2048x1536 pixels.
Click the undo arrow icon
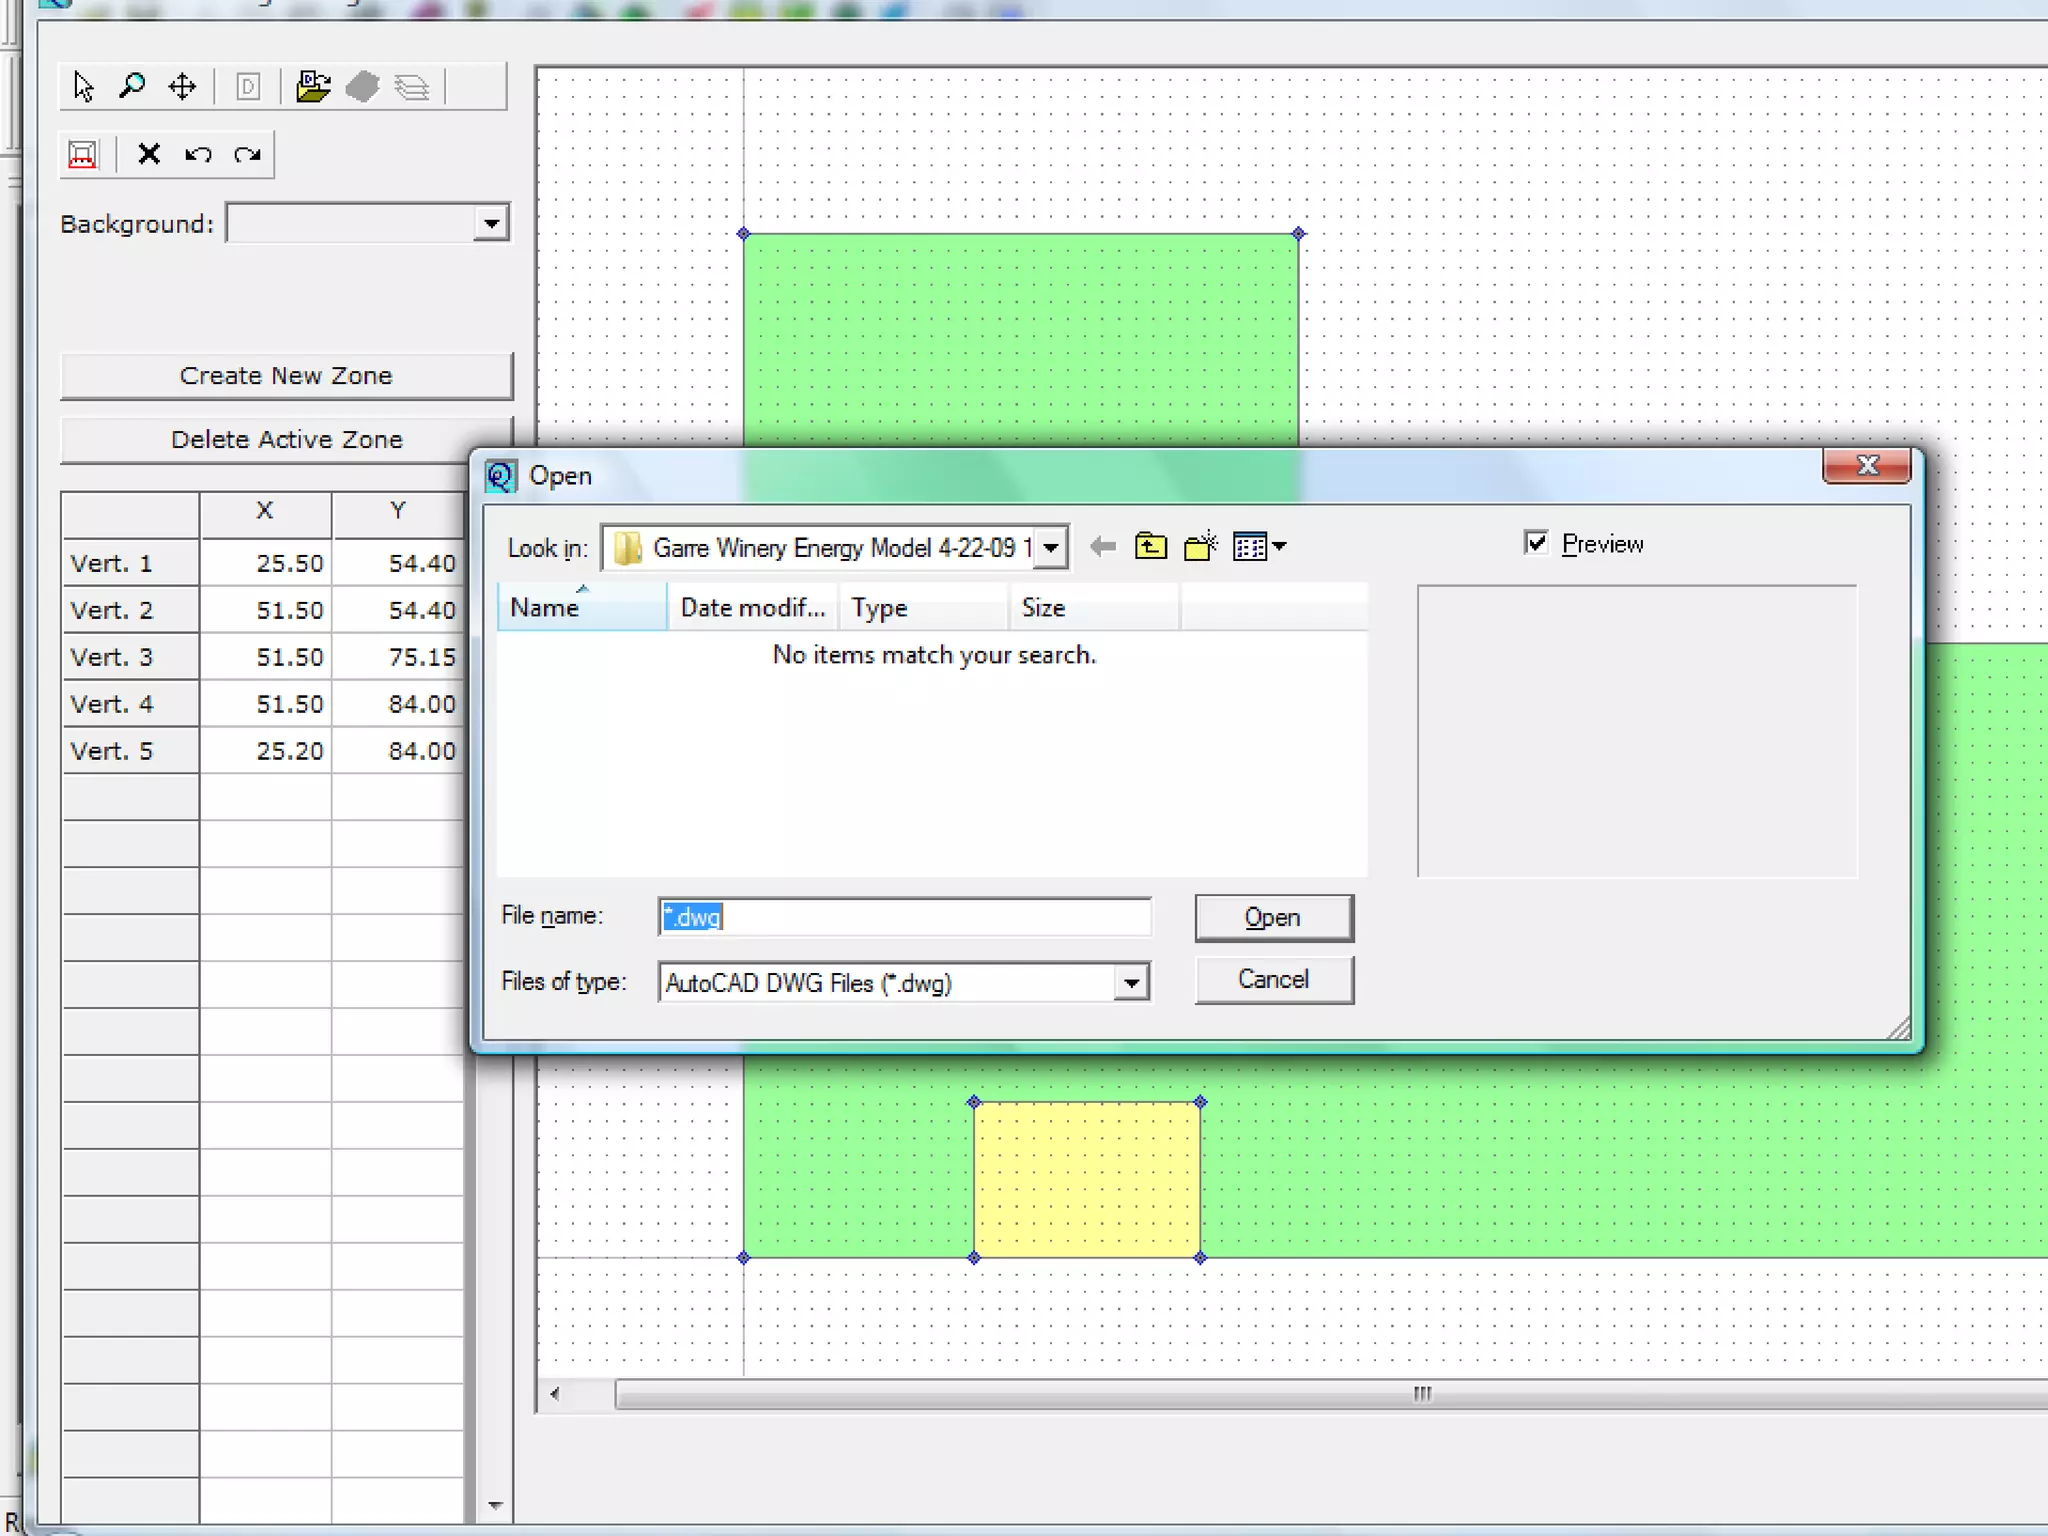[x=198, y=154]
